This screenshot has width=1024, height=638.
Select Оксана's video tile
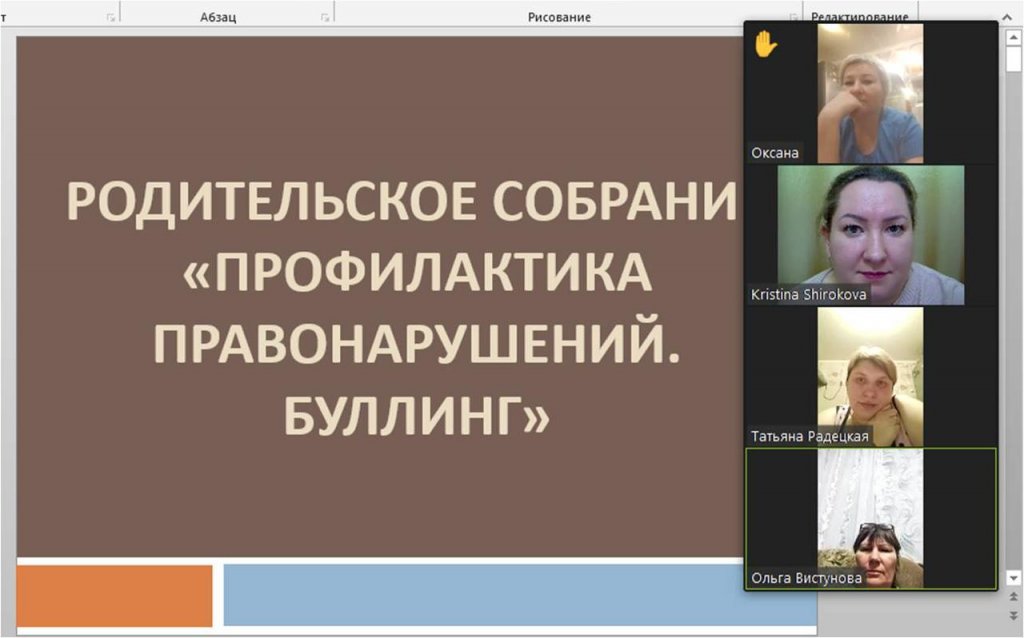[870, 93]
